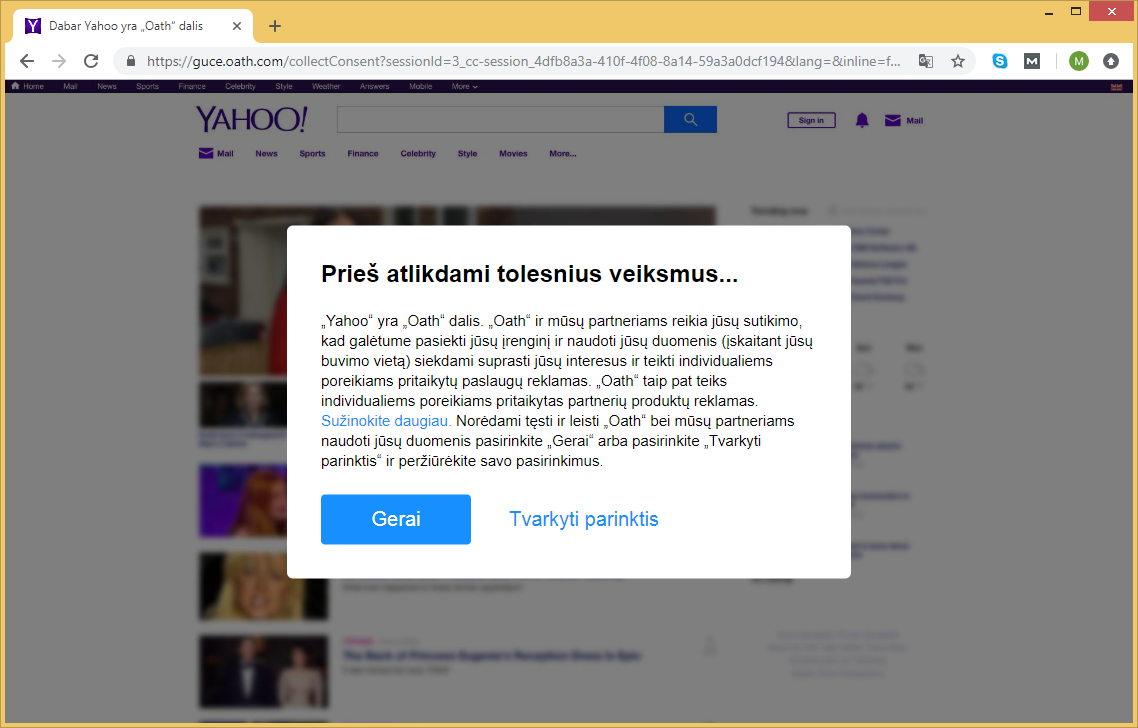Click the Yahoo notifications bell
This screenshot has width=1138, height=728.
click(x=862, y=120)
